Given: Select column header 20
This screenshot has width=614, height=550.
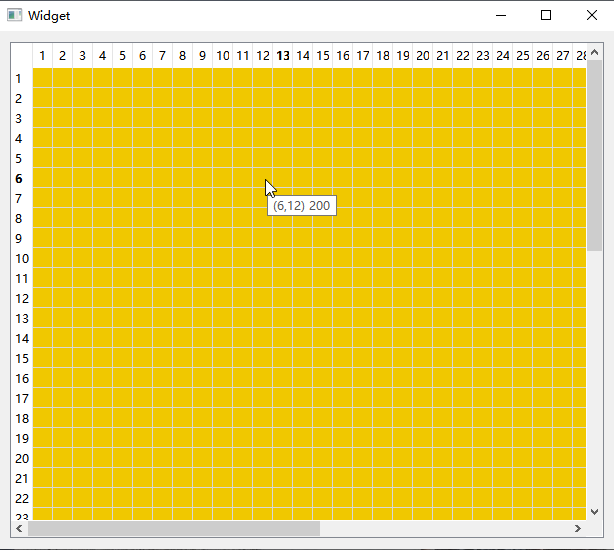Looking at the screenshot, I should (423, 56).
